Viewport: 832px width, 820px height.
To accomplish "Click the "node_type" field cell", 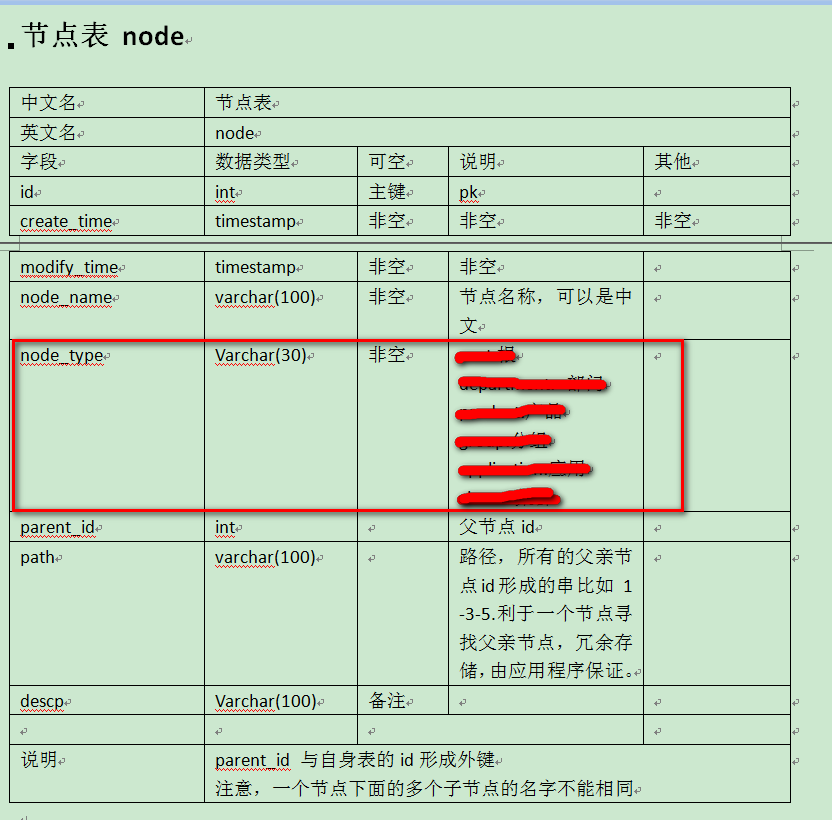I will 62,355.
